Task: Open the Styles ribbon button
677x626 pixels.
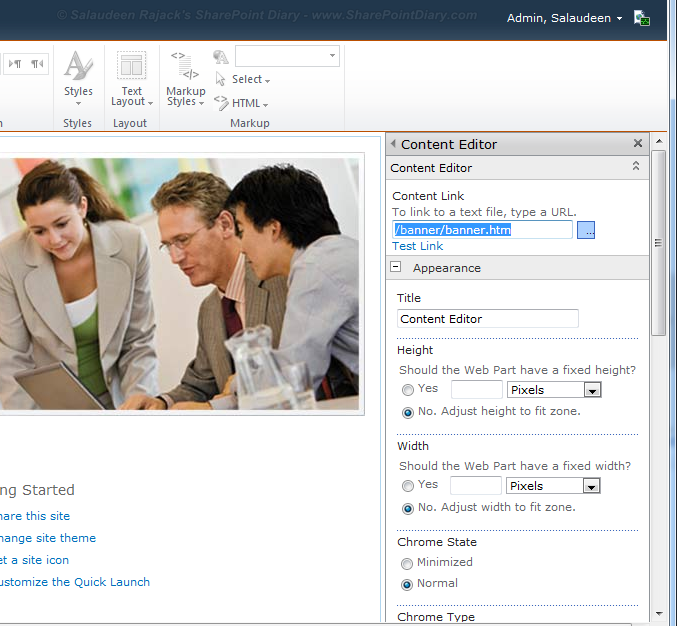Action: 78,78
